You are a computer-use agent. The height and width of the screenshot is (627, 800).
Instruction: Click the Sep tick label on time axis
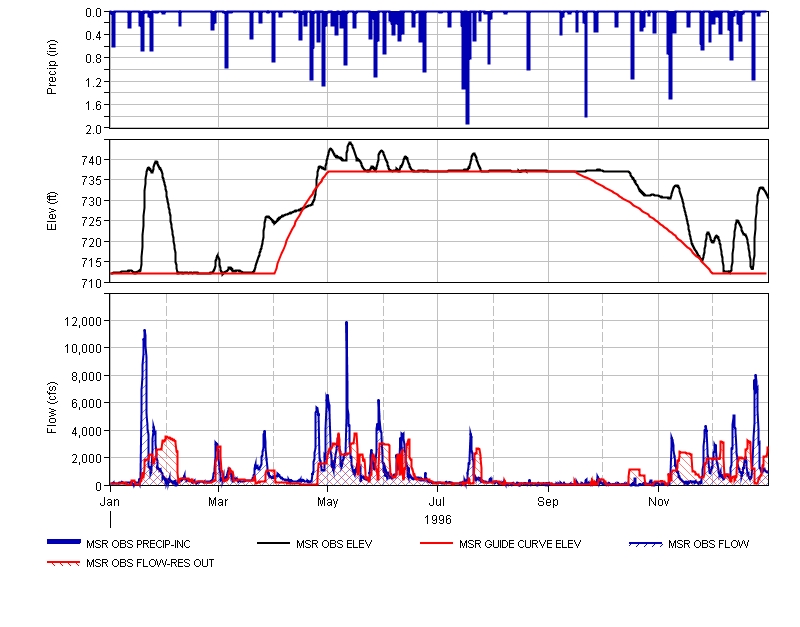[x=548, y=498]
